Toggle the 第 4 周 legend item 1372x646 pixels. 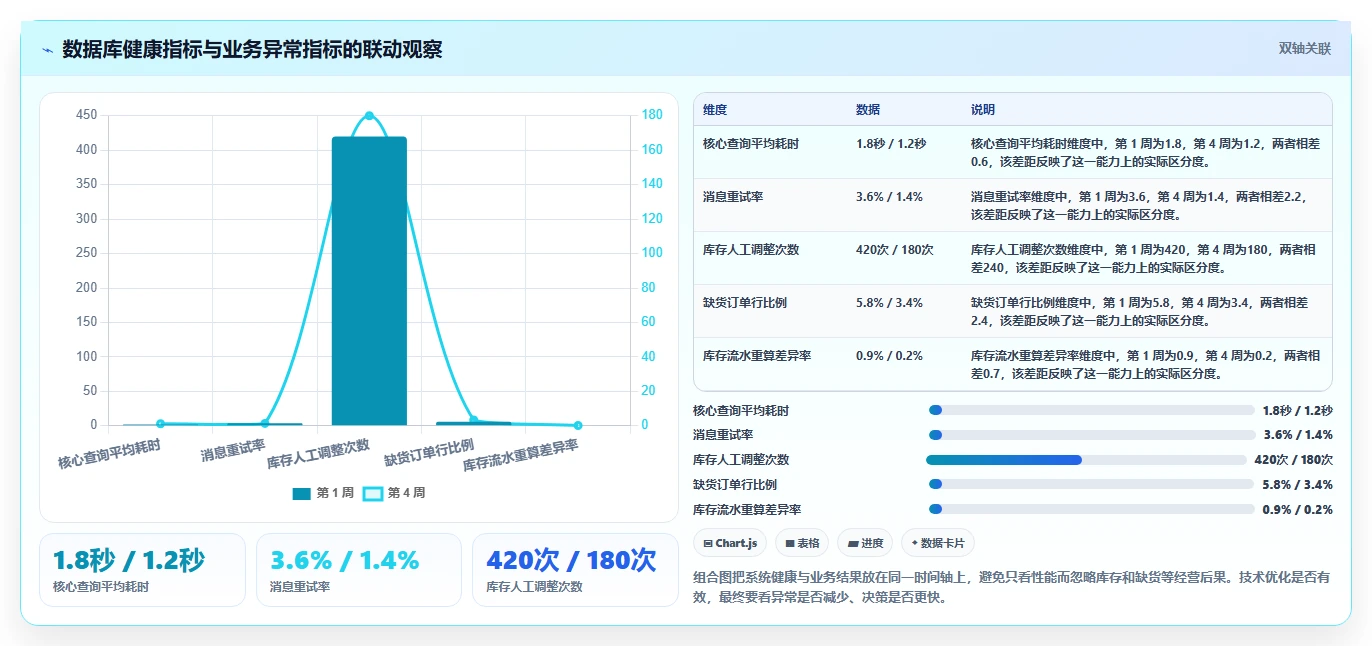[x=394, y=493]
